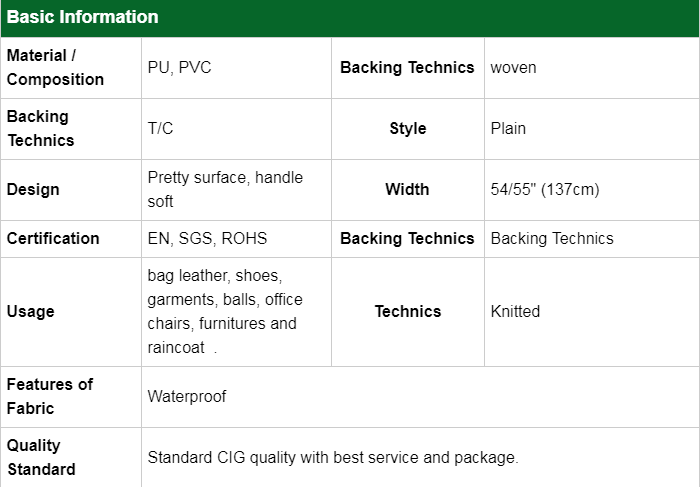Image resolution: width=700 pixels, height=487 pixels.
Task: Click the Basic Information header bar
Action: [349, 17]
